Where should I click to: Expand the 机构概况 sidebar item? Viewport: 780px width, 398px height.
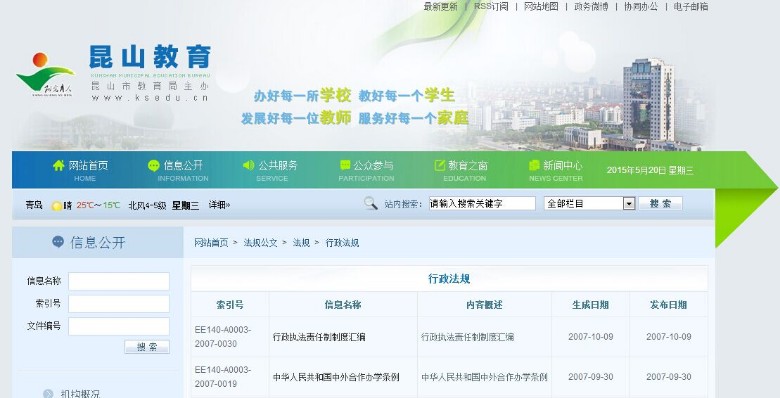click(80, 394)
